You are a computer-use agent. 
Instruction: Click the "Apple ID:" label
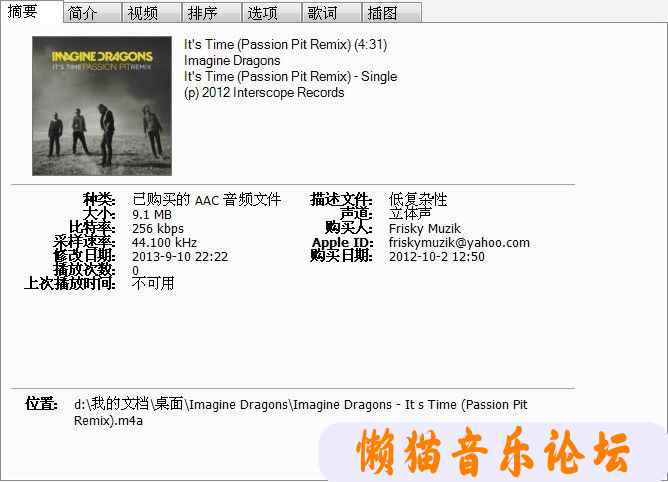tap(343, 242)
